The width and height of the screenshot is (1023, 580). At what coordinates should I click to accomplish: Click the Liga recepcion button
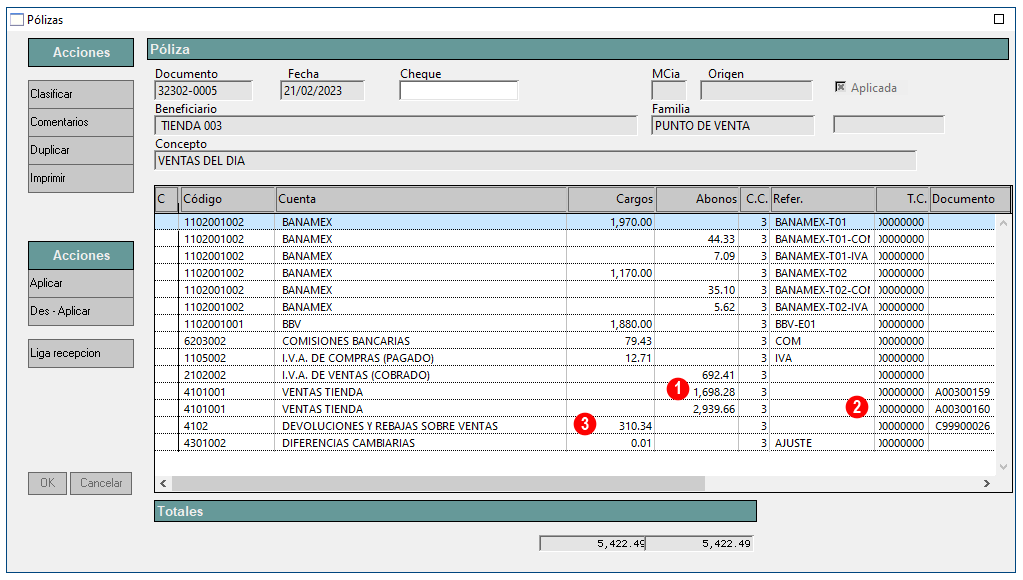pyautogui.click(x=81, y=353)
